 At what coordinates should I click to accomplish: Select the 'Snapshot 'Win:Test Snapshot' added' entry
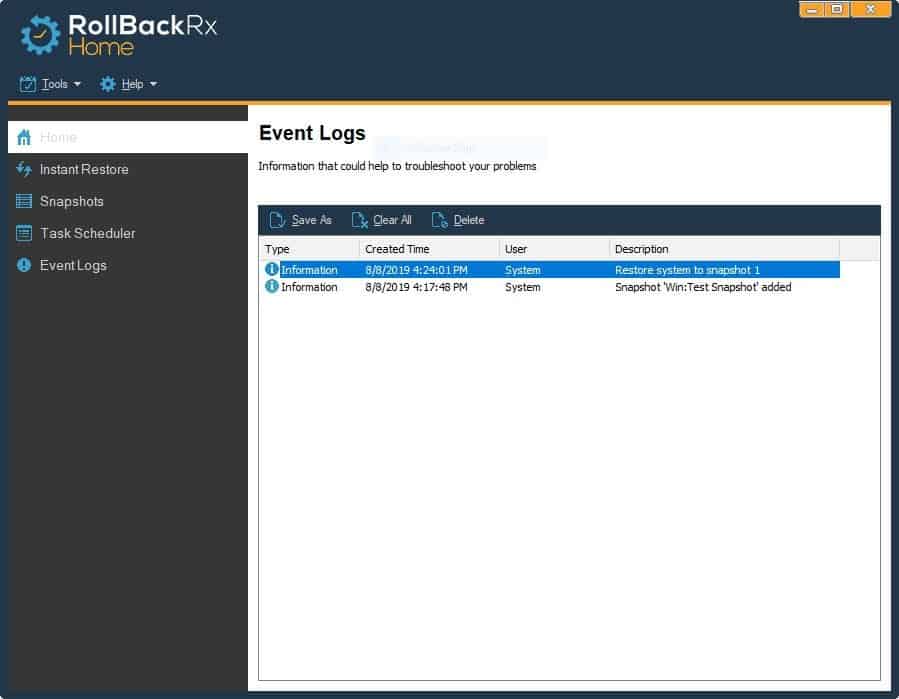click(x=551, y=287)
